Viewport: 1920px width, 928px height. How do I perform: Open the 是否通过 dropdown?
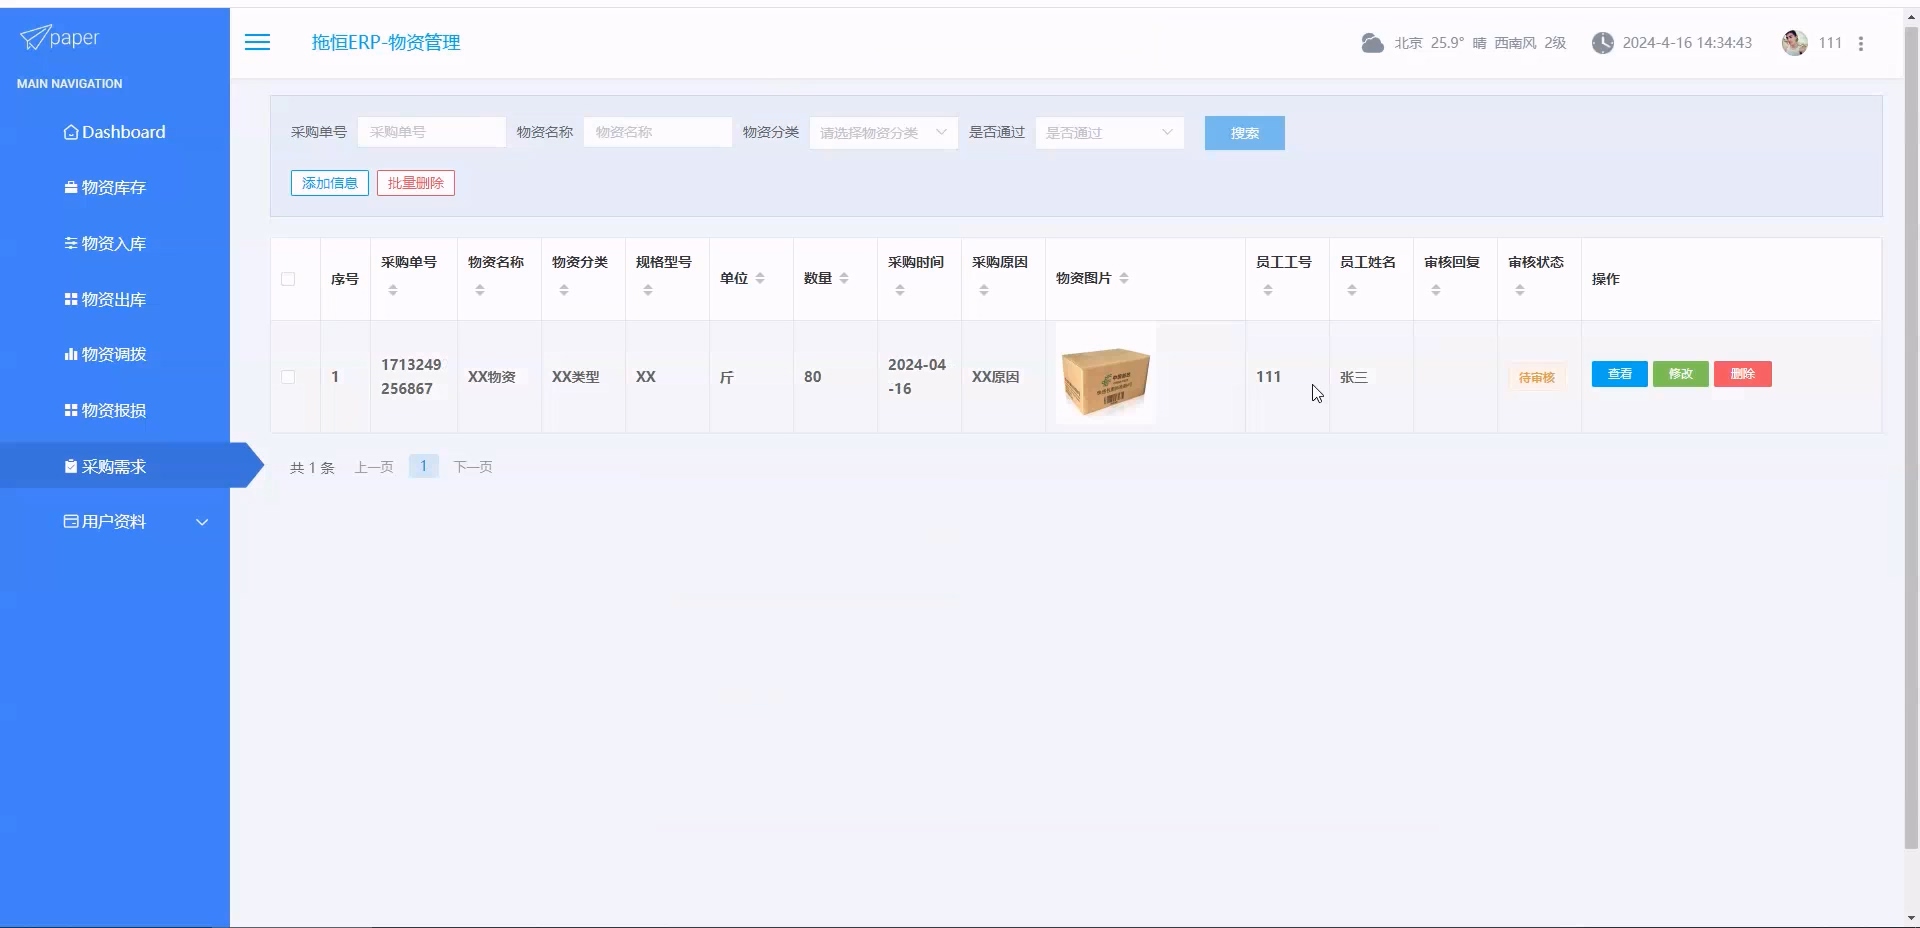click(1108, 133)
